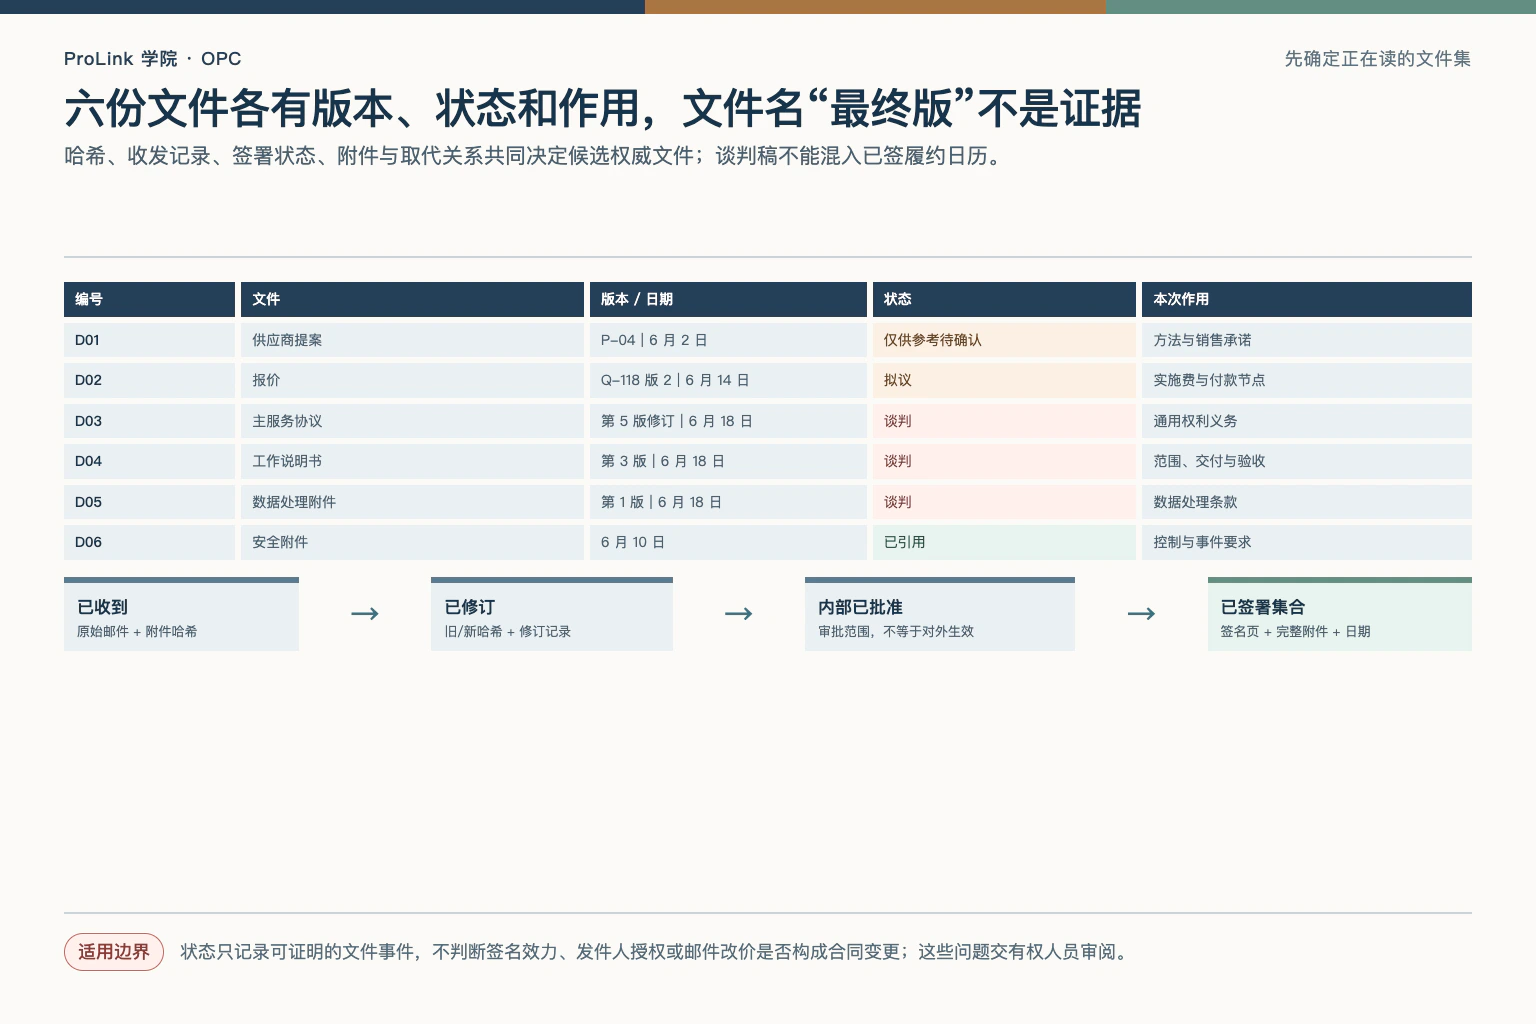Click the main title about 六份文件
The image size is (1536, 1024).
[602, 108]
